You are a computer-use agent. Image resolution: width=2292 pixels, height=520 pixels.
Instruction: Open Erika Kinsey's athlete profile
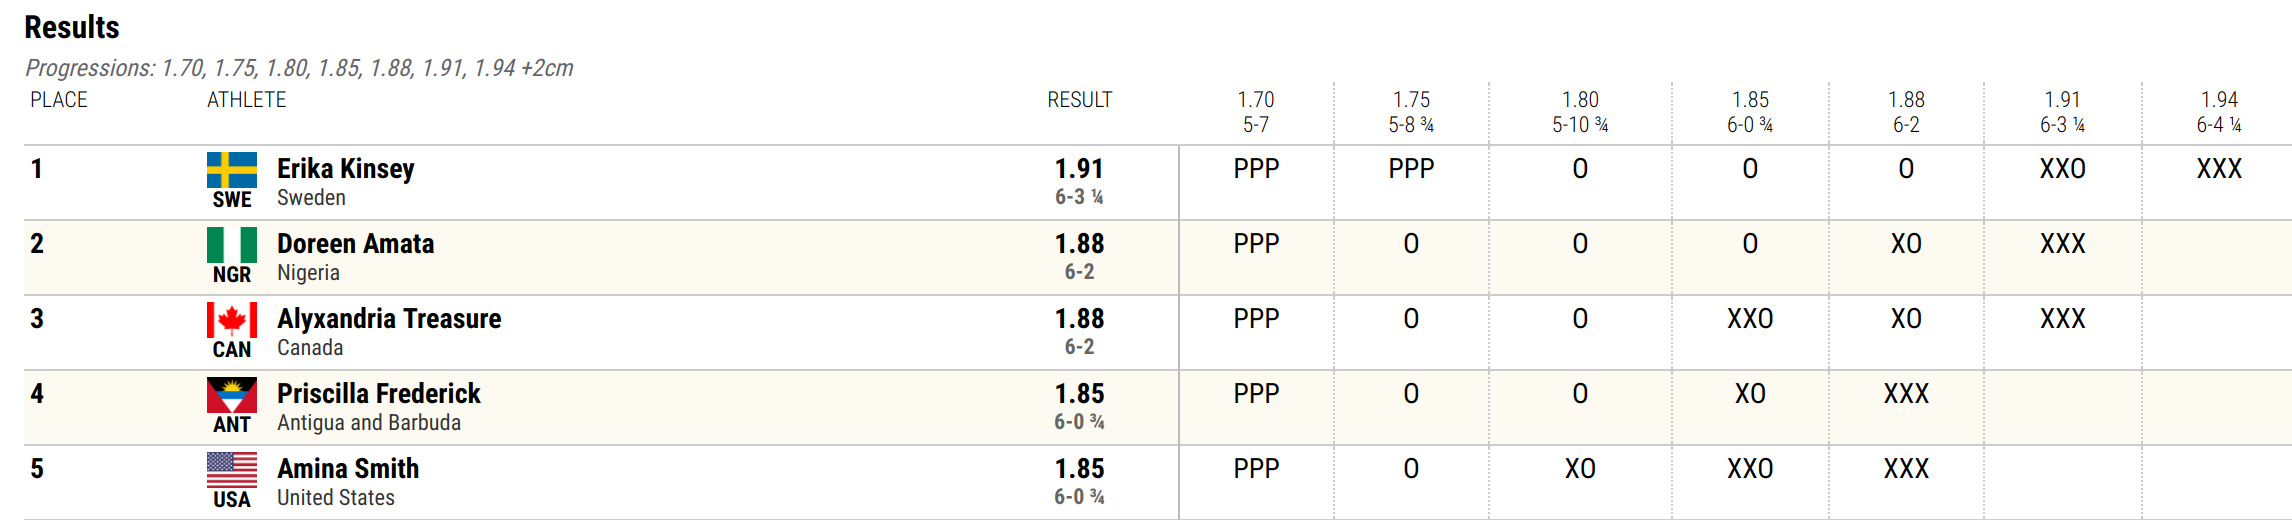tap(346, 169)
